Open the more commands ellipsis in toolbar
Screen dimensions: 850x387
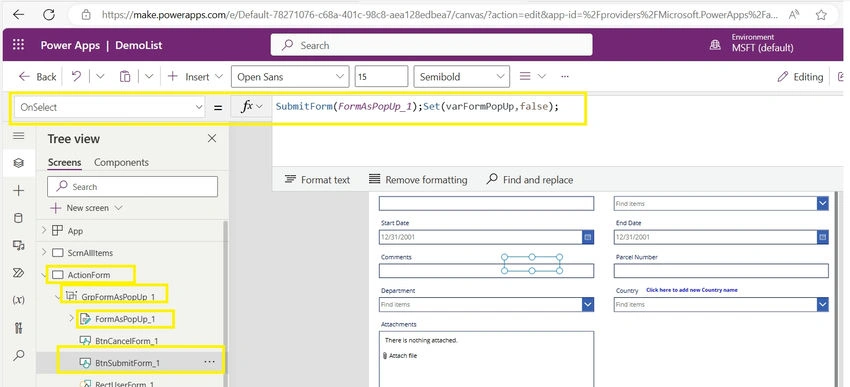[x=565, y=76]
